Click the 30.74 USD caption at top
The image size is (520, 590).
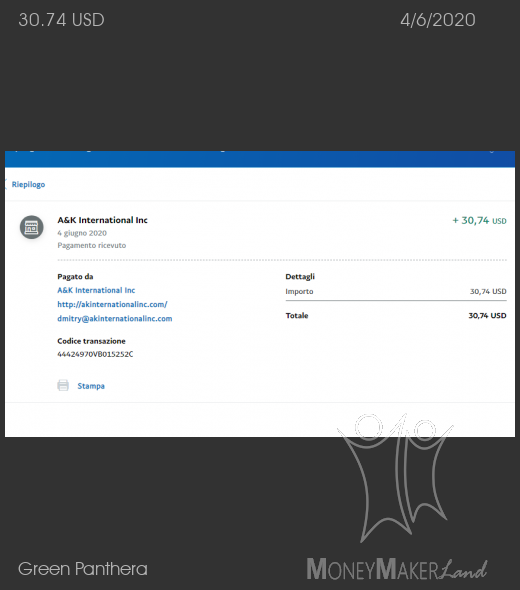tap(61, 20)
